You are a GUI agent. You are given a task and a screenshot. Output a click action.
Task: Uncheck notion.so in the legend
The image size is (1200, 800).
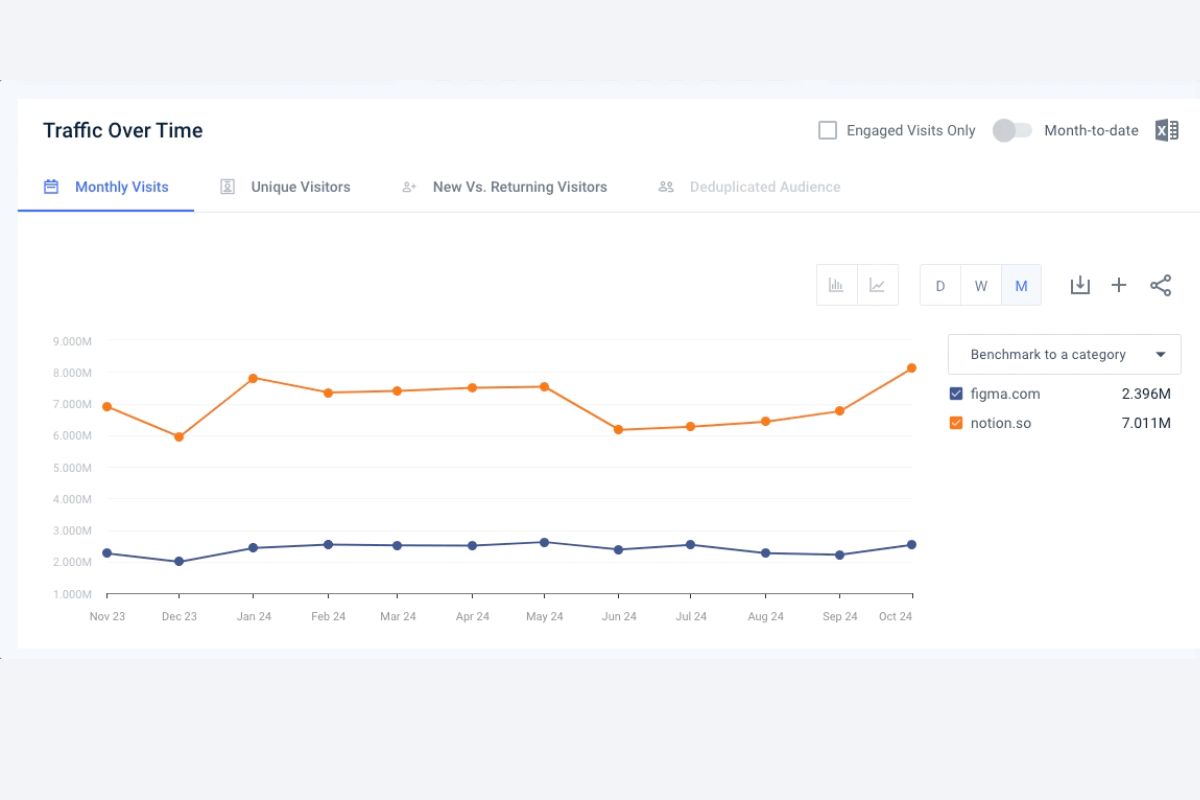click(x=955, y=422)
